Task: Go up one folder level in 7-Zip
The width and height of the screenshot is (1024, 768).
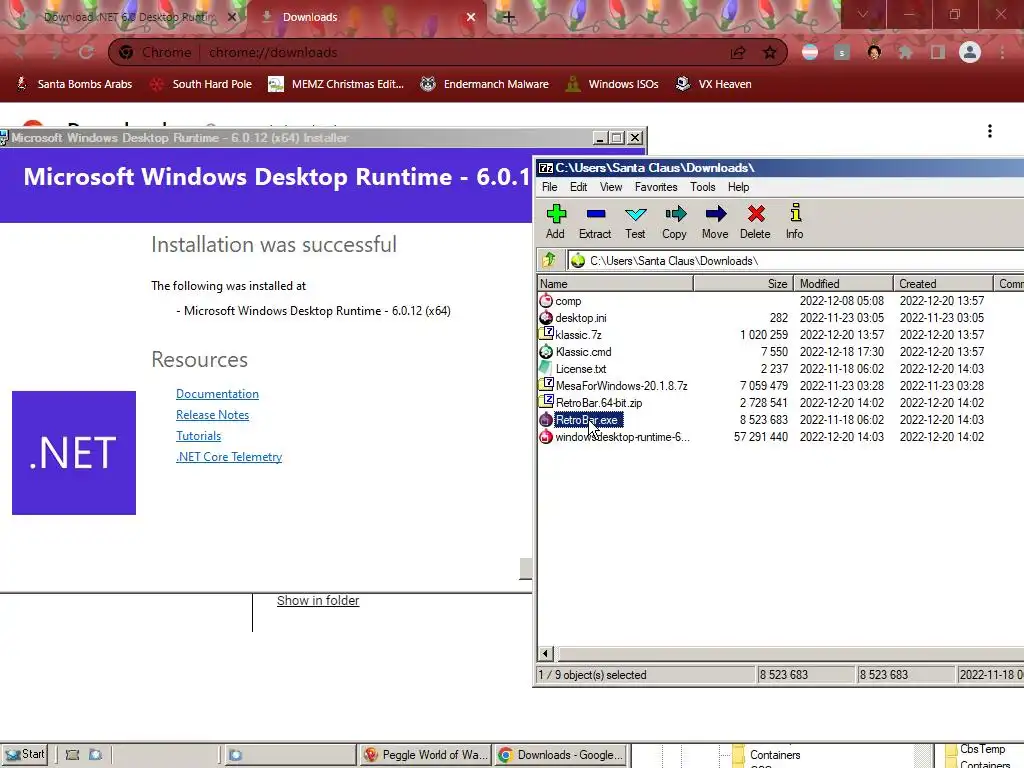Action: [549, 261]
